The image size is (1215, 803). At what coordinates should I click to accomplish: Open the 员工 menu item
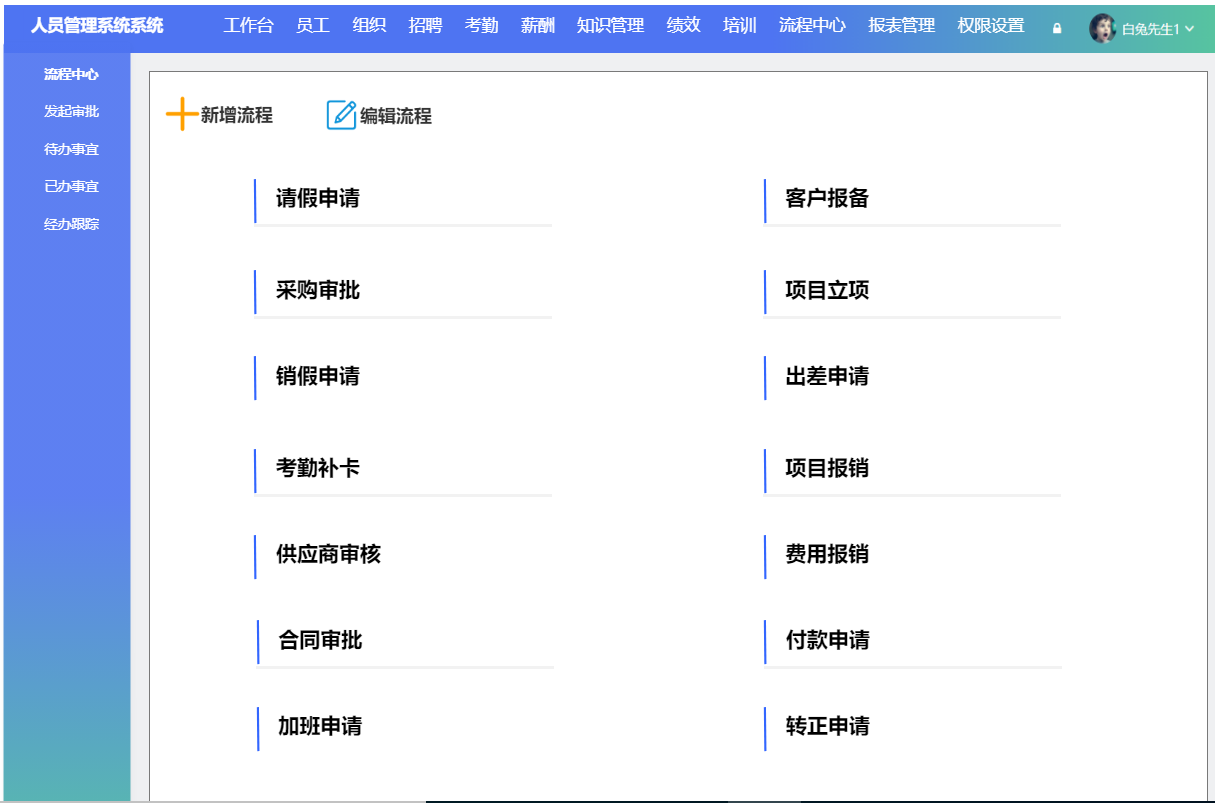313,25
